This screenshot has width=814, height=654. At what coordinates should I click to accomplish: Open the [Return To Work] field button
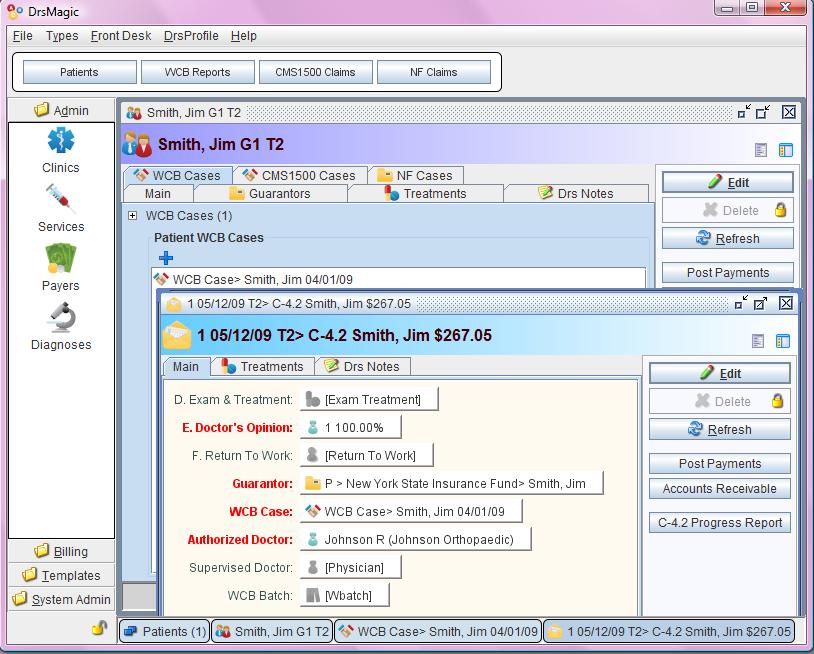[x=367, y=455]
